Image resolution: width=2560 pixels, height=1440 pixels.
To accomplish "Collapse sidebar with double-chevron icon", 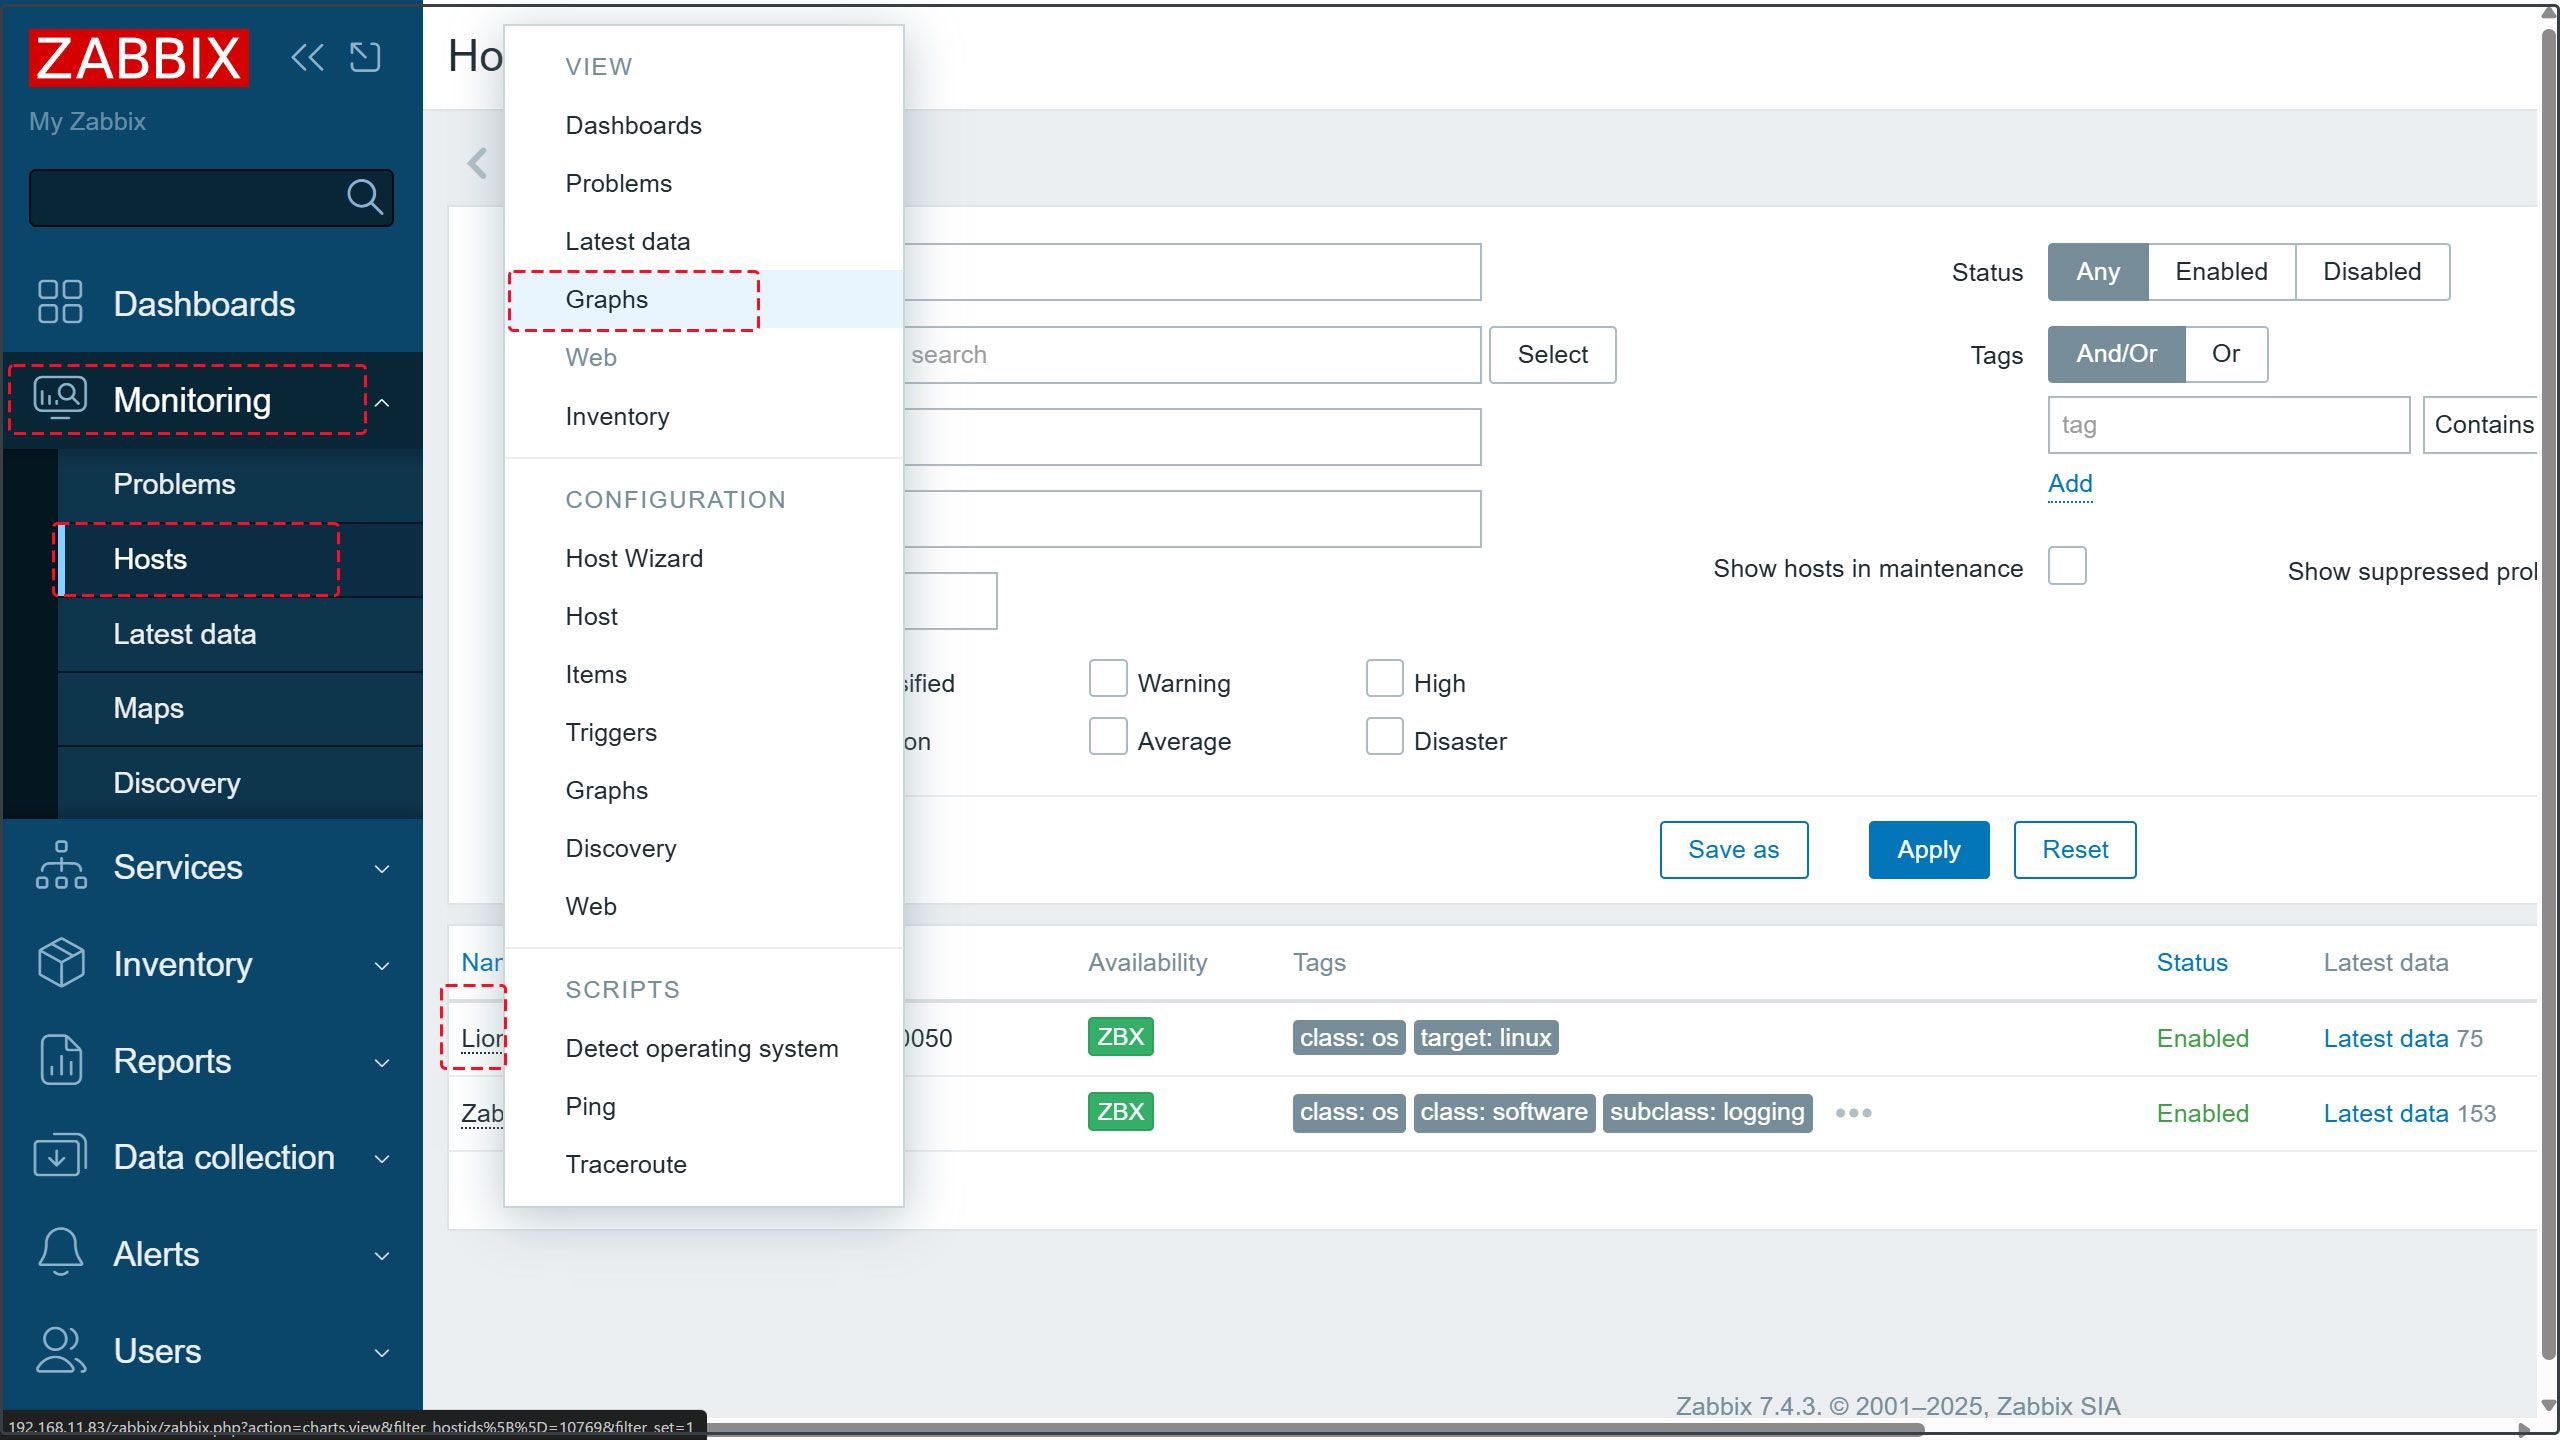I will 307,58.
